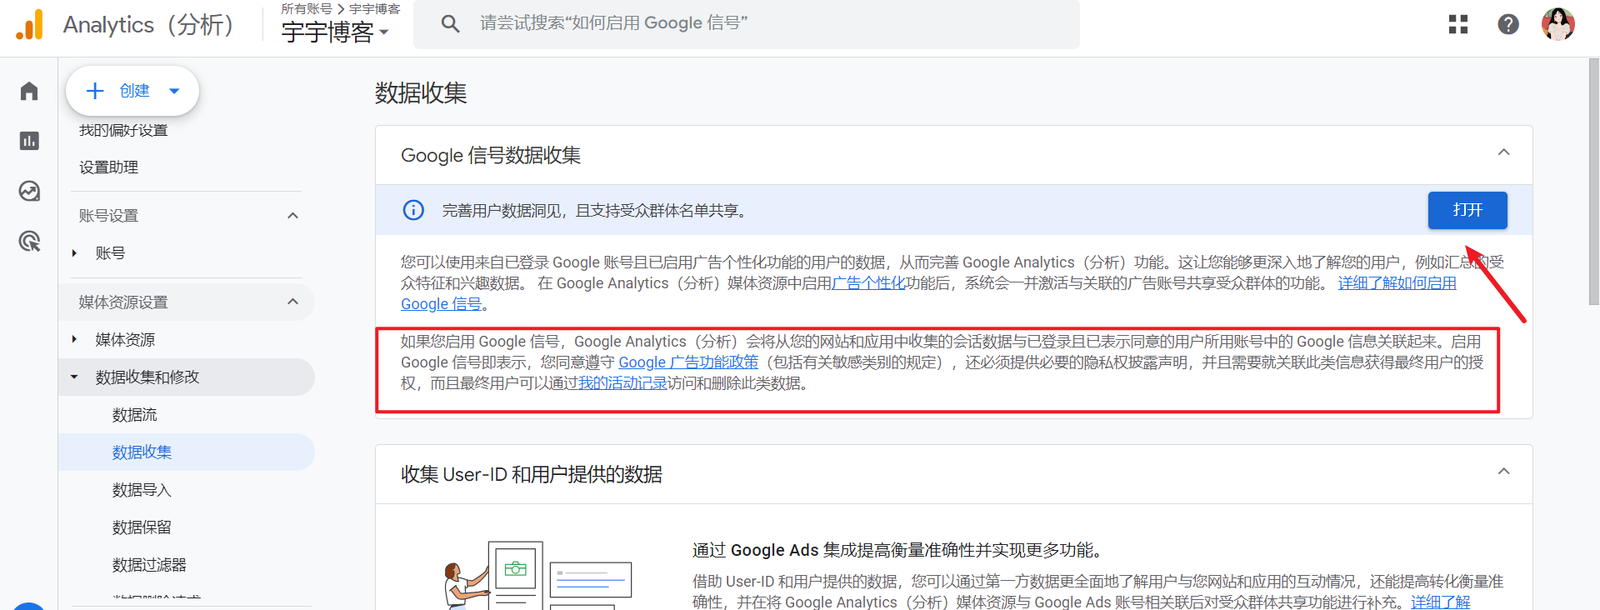Click the info icon in the blue banner
The width and height of the screenshot is (1600, 610).
point(413,210)
